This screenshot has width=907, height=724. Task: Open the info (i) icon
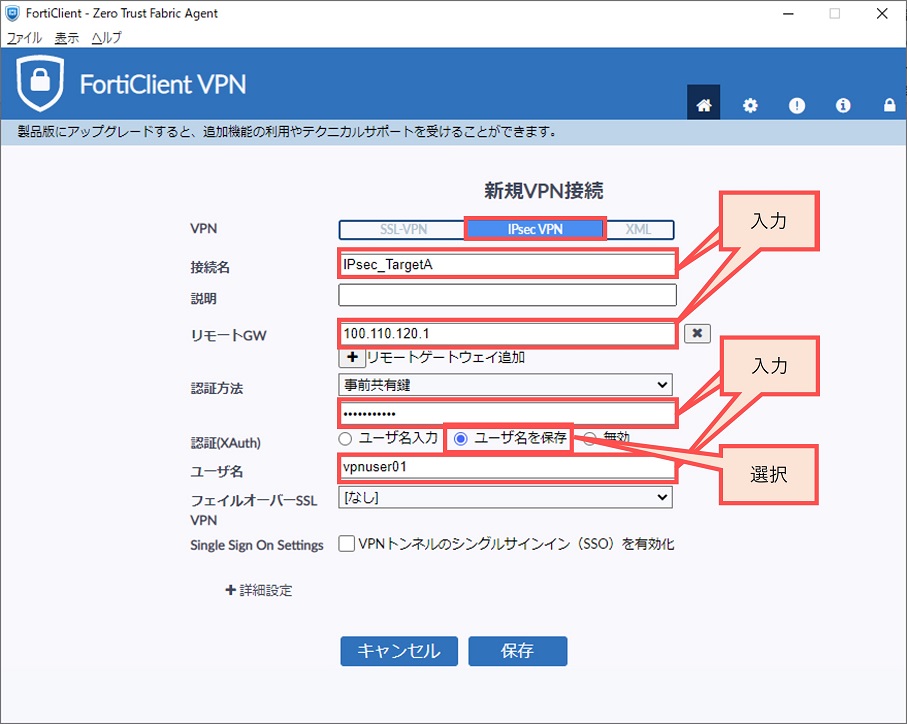pyautogui.click(x=843, y=105)
